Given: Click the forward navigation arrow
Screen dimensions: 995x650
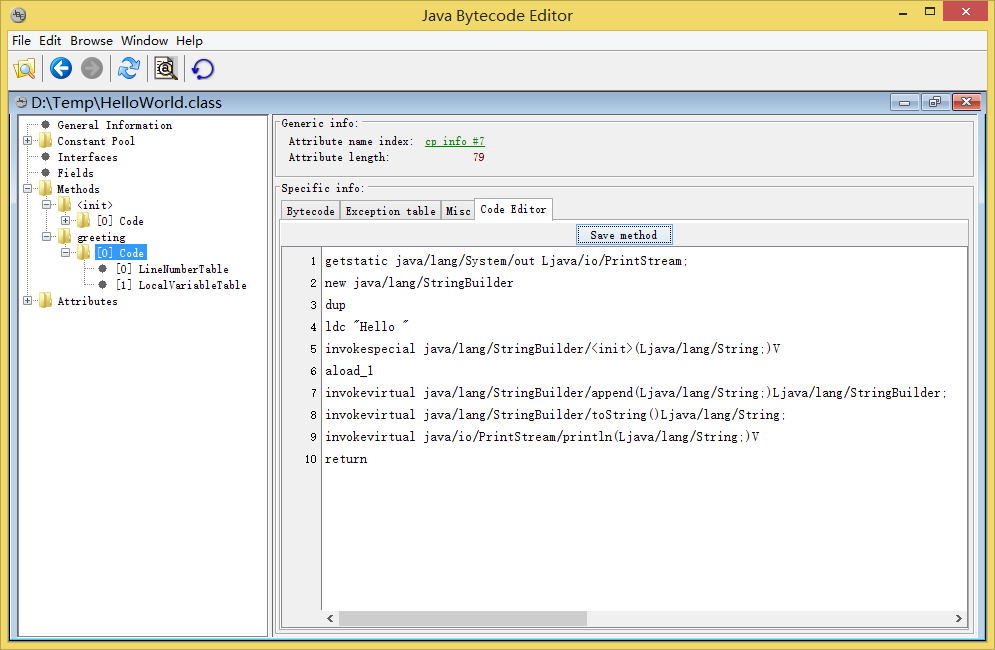Looking at the screenshot, I should (x=91, y=68).
